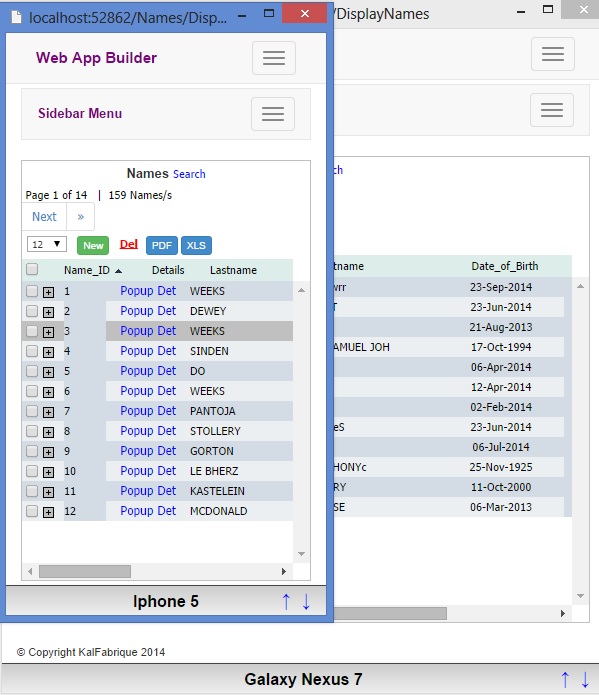This screenshot has height=695, width=599.
Task: Click the LE BHERZ lastname cell
Action: (214, 471)
